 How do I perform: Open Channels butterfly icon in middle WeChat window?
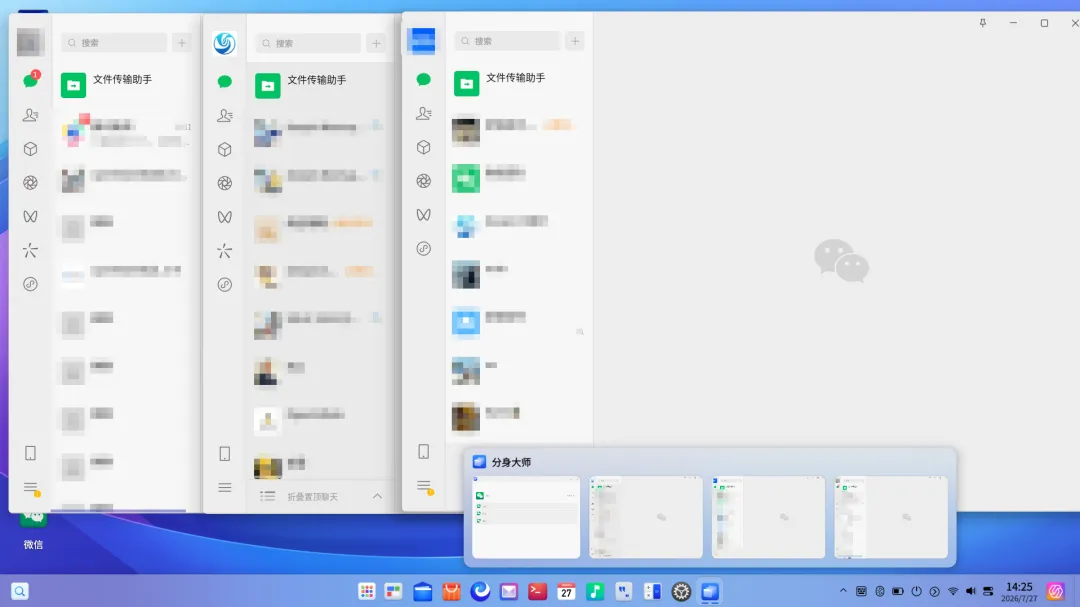click(x=225, y=217)
